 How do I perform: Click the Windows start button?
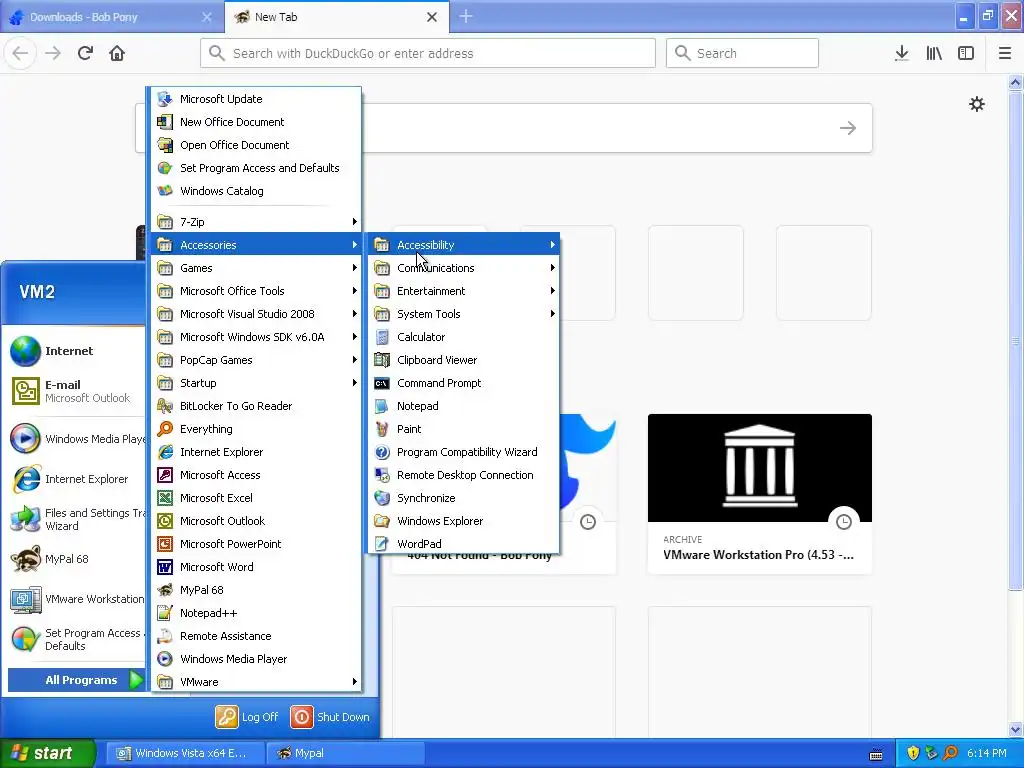[48, 753]
